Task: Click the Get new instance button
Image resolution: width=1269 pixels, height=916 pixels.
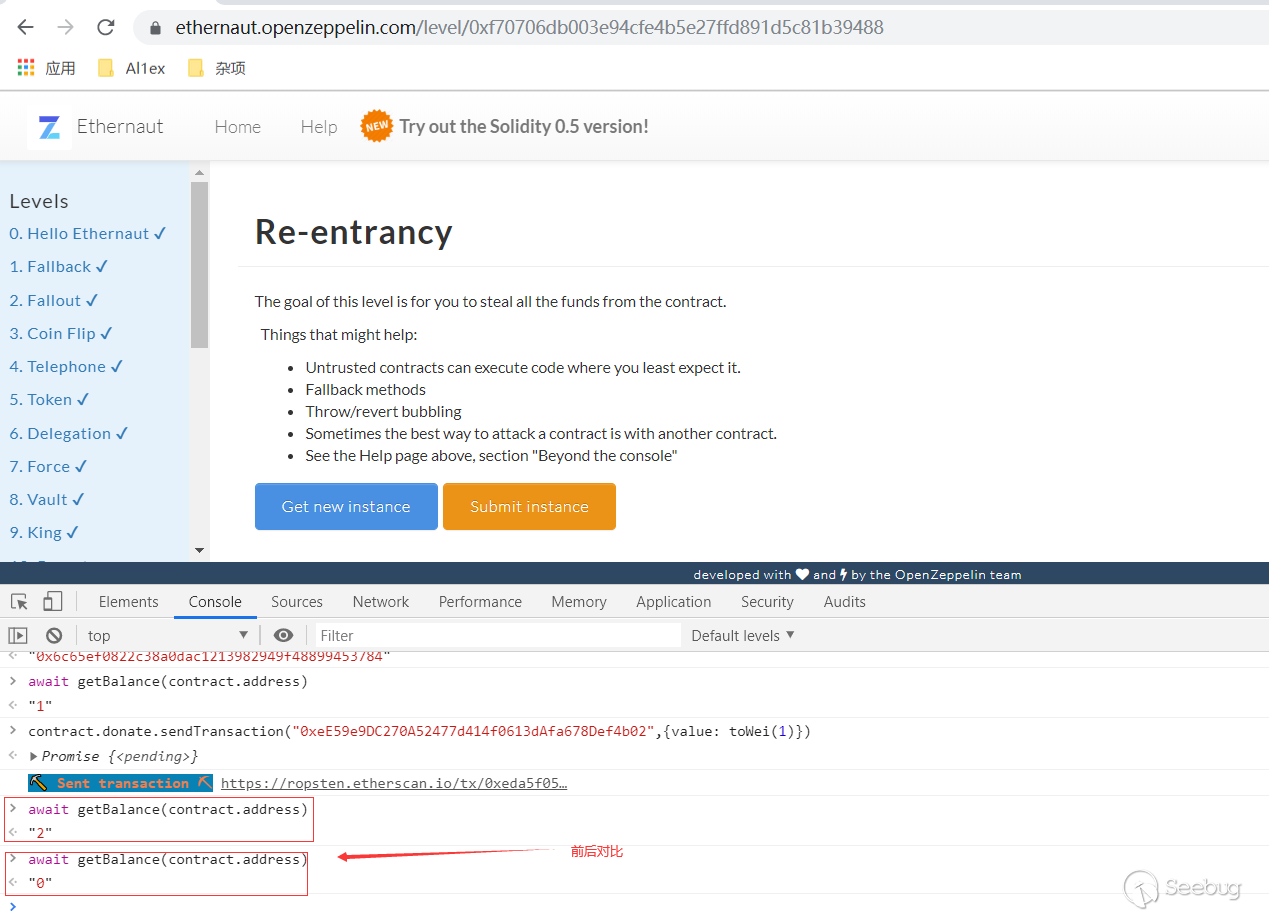Action: 346,506
